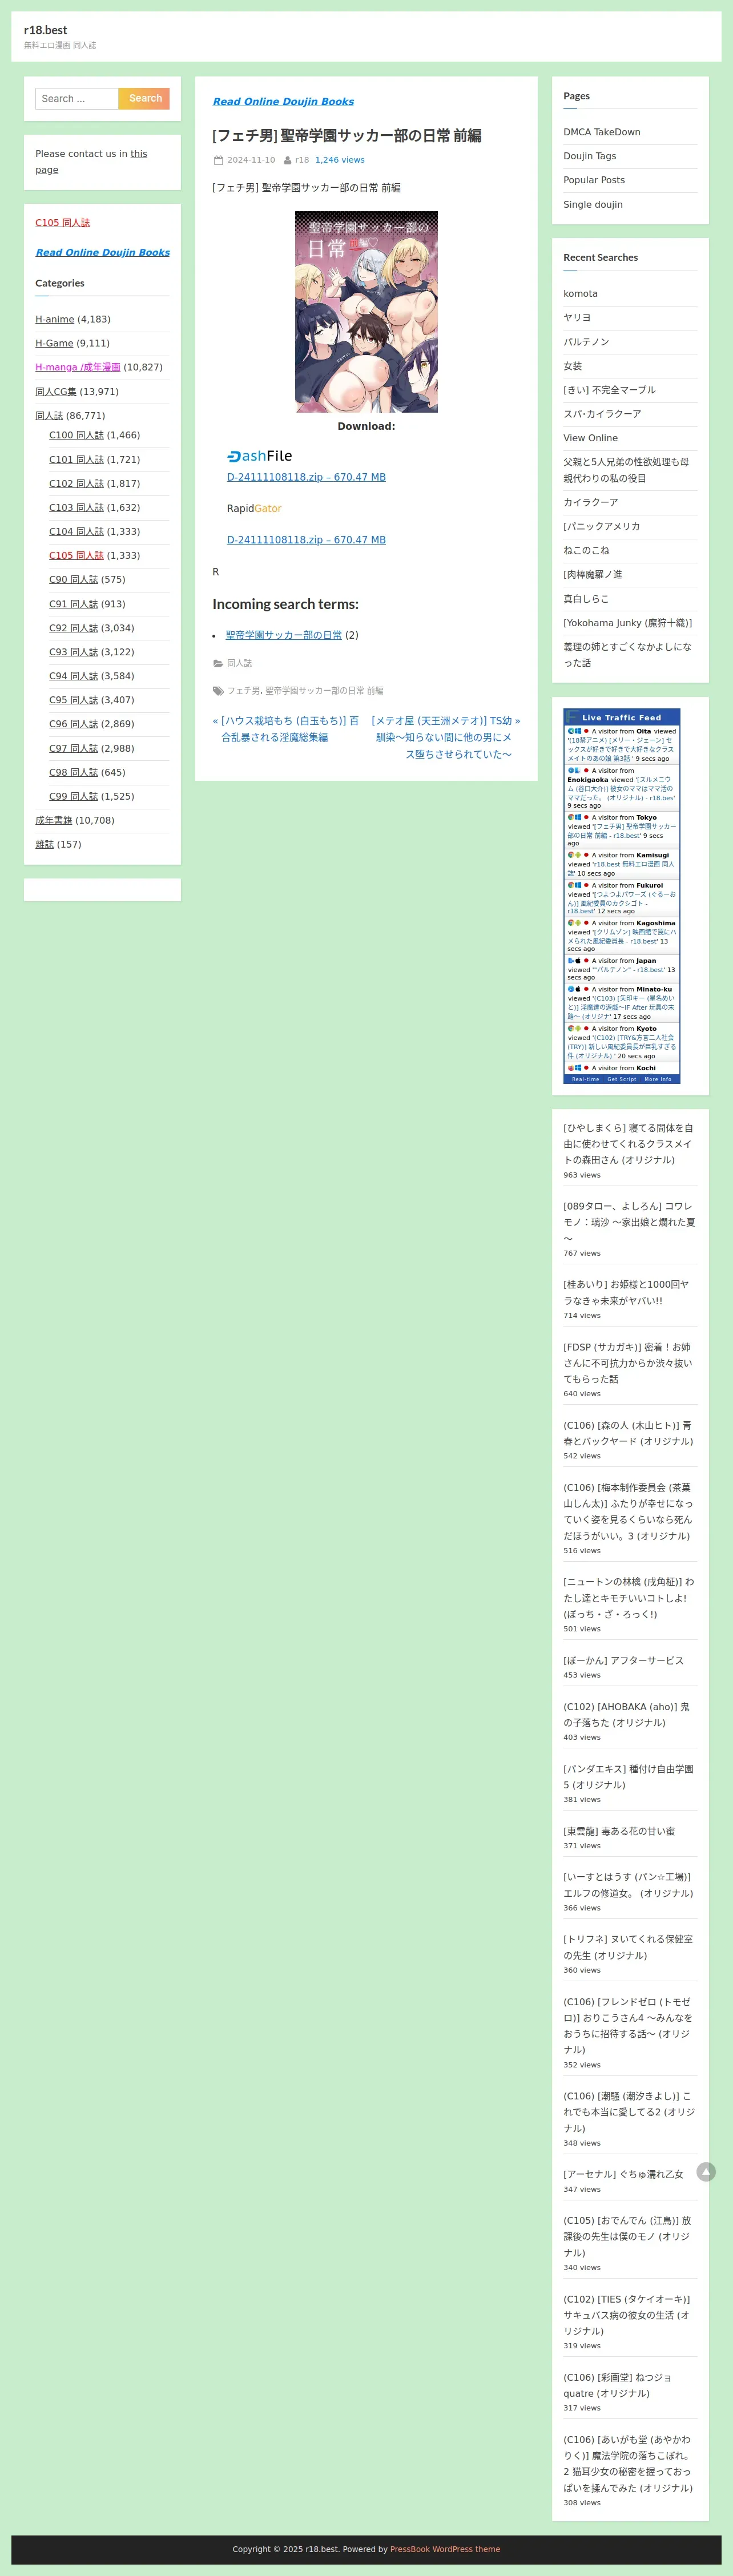Open the PressBook WordPress theme footer link
This screenshot has height=2576, width=733.
(445, 2549)
